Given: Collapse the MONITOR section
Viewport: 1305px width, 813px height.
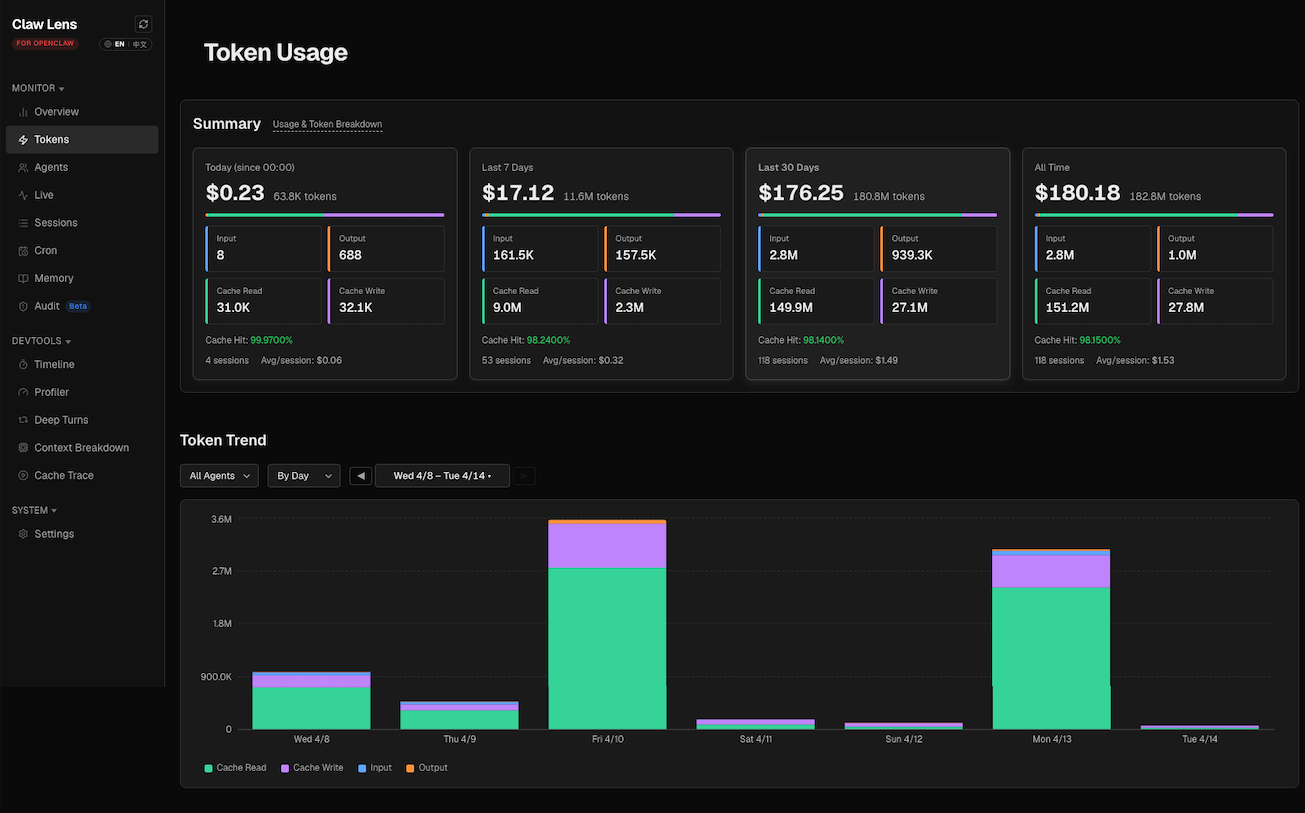Looking at the screenshot, I should click(38, 88).
